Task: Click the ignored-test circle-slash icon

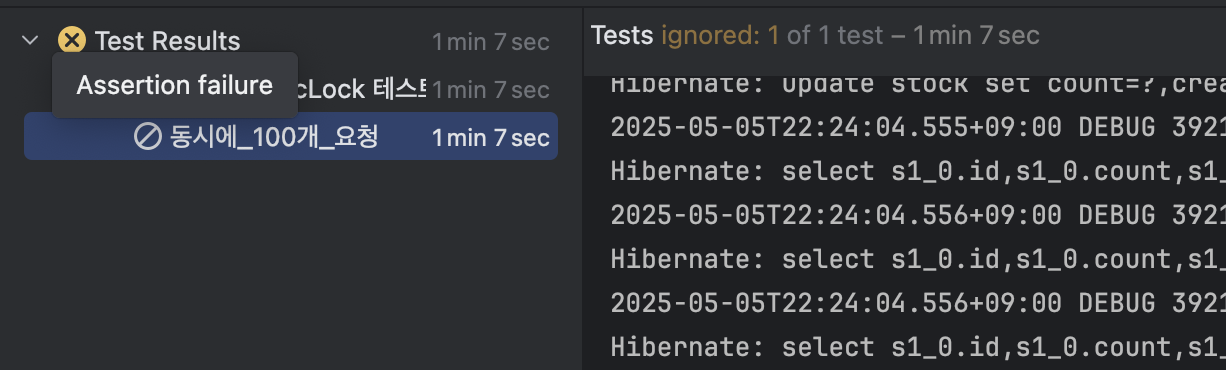Action: tap(147, 137)
